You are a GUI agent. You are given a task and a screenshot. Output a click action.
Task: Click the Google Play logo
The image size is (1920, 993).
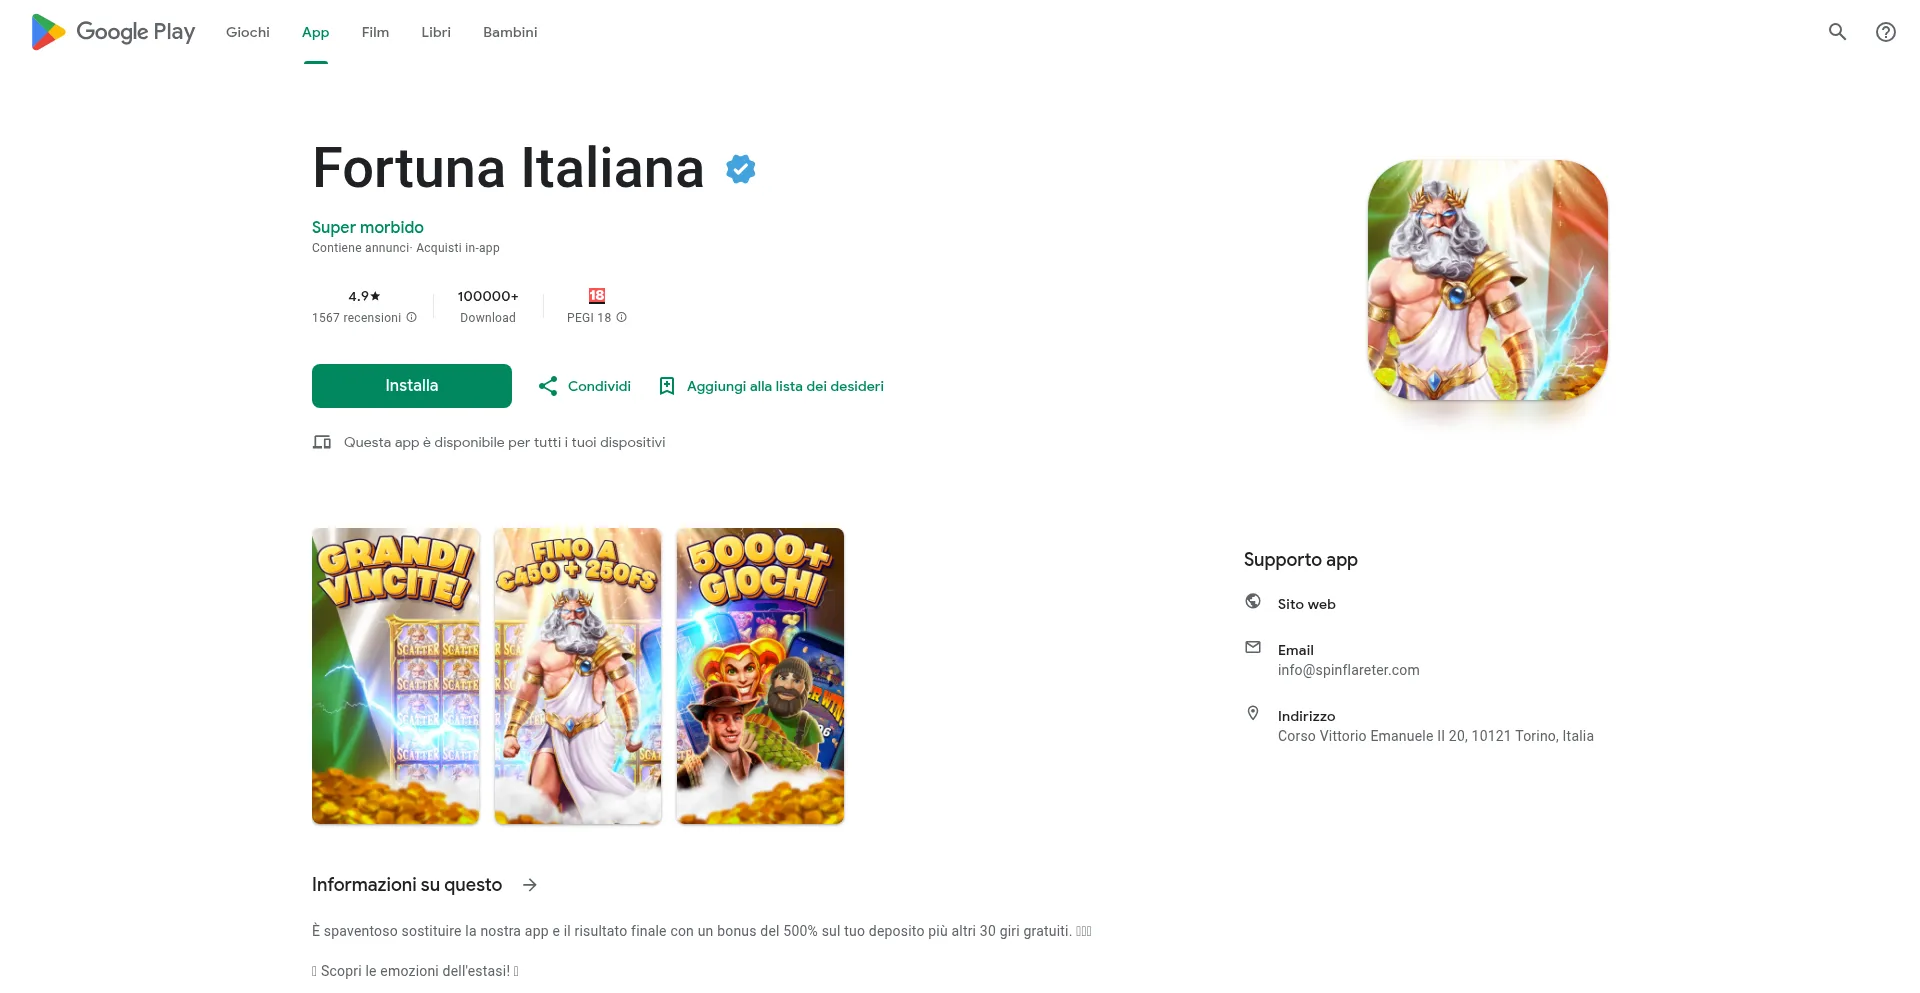(113, 32)
